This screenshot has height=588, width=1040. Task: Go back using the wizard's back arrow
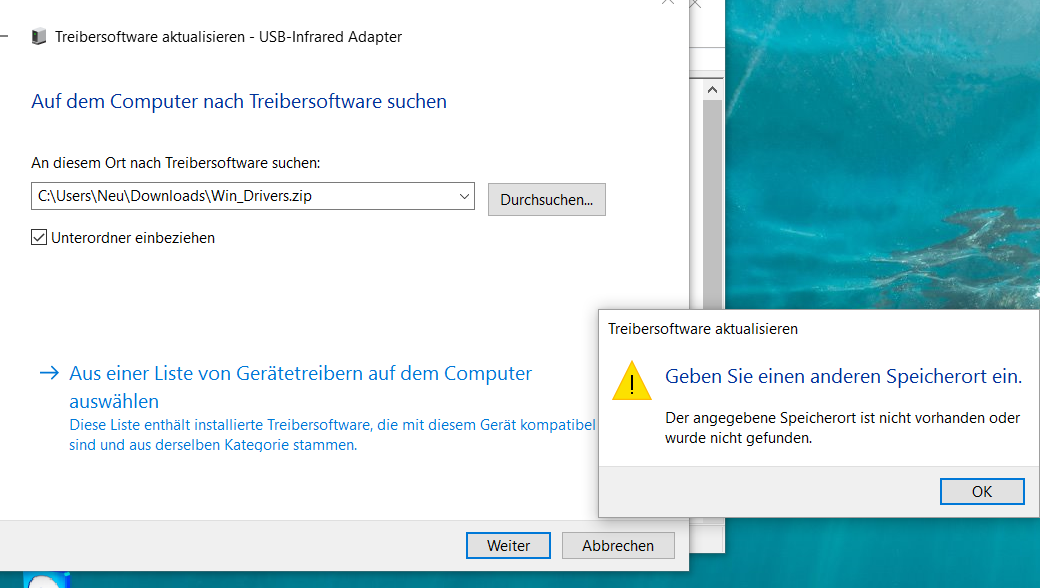3,36
